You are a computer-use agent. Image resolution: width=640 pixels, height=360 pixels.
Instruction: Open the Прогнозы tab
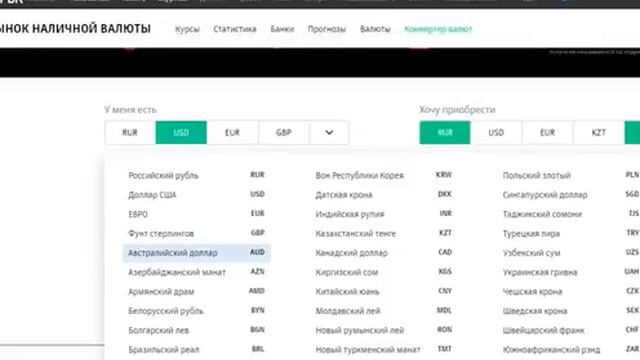tap(327, 29)
